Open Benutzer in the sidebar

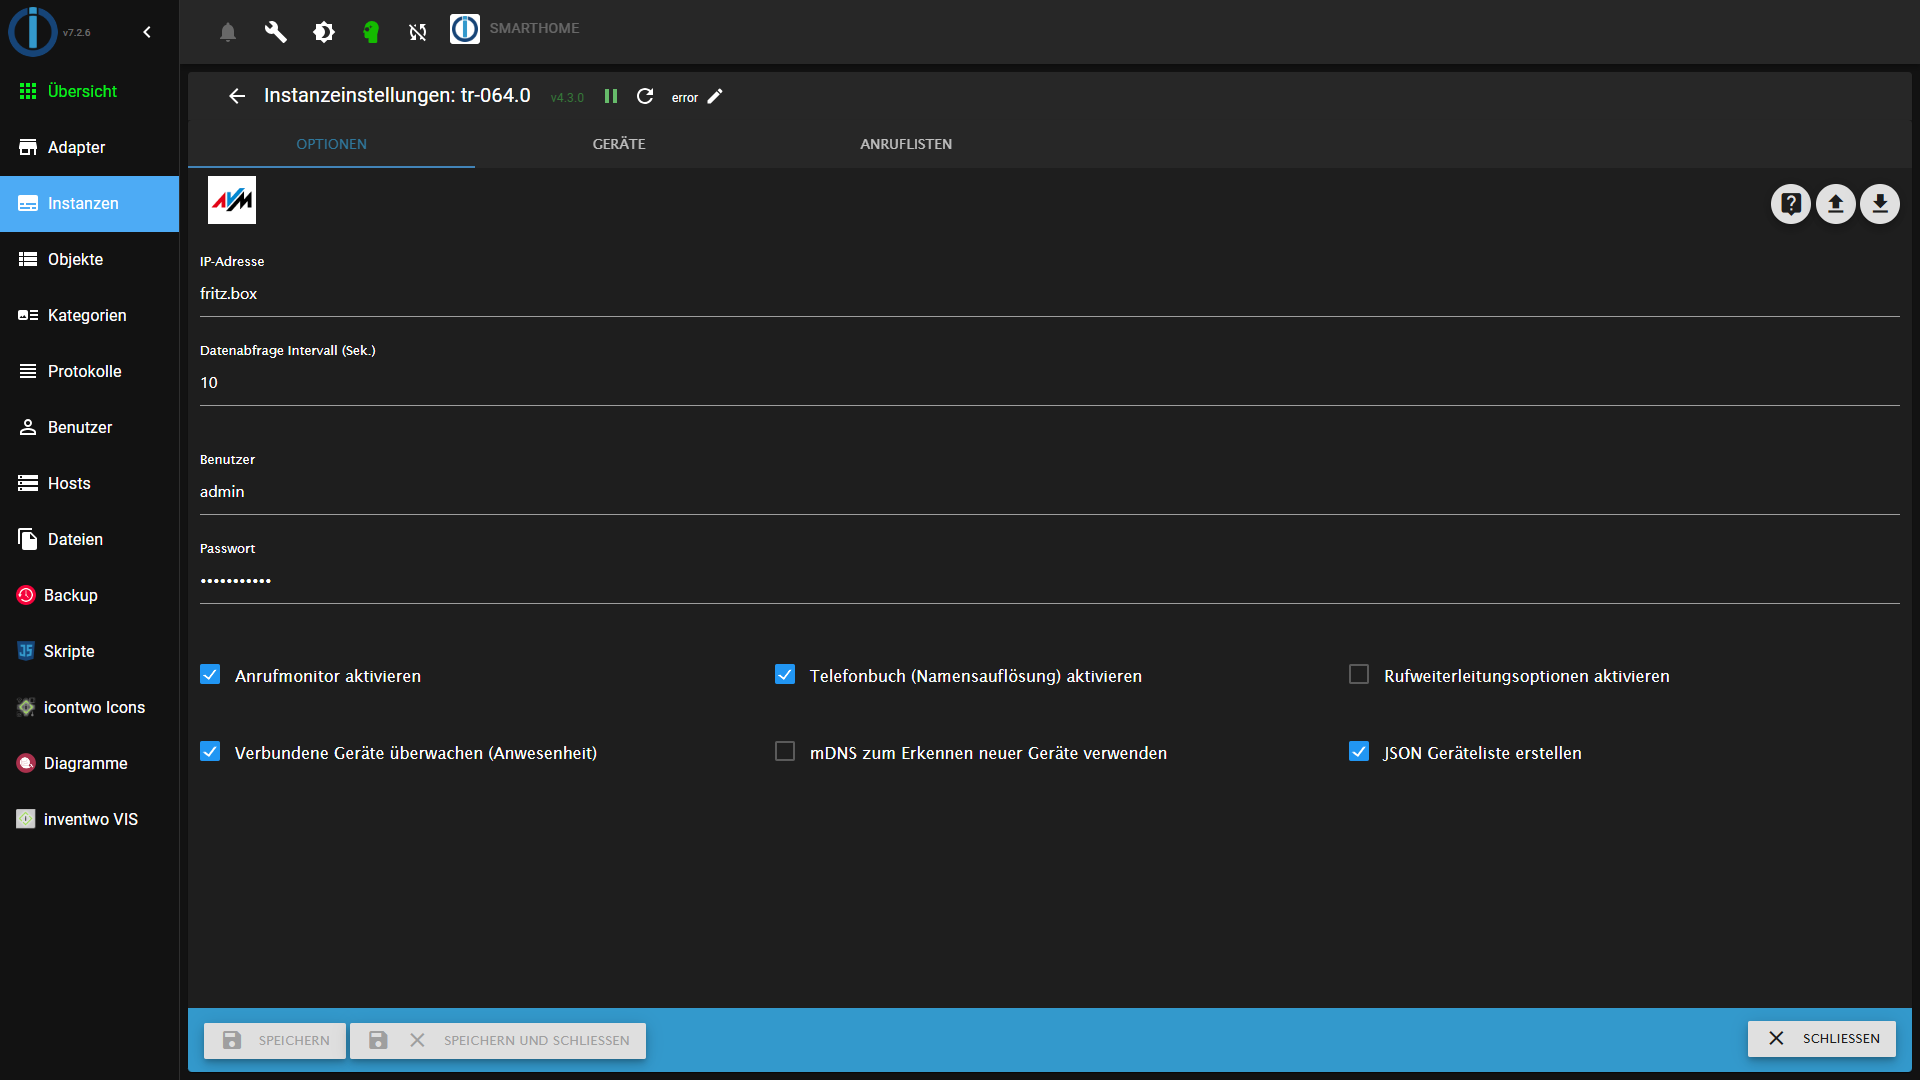coord(89,427)
